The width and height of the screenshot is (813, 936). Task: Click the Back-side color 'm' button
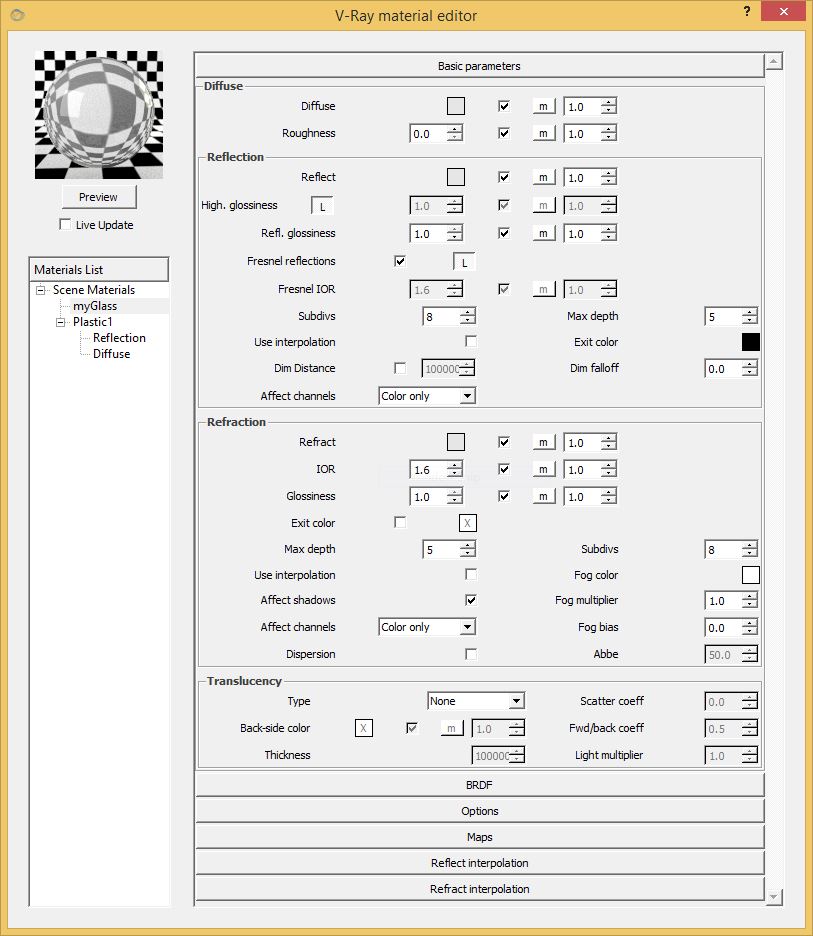click(x=452, y=728)
